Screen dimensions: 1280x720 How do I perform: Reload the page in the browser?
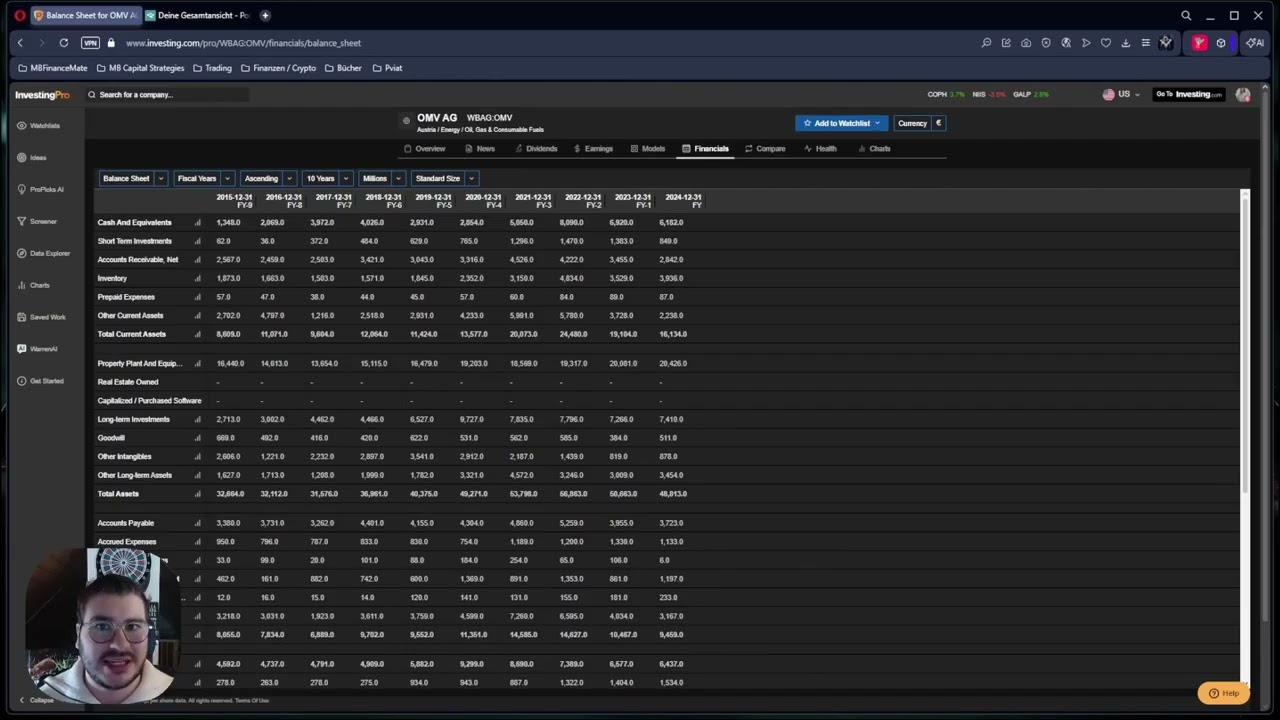[x=64, y=43]
